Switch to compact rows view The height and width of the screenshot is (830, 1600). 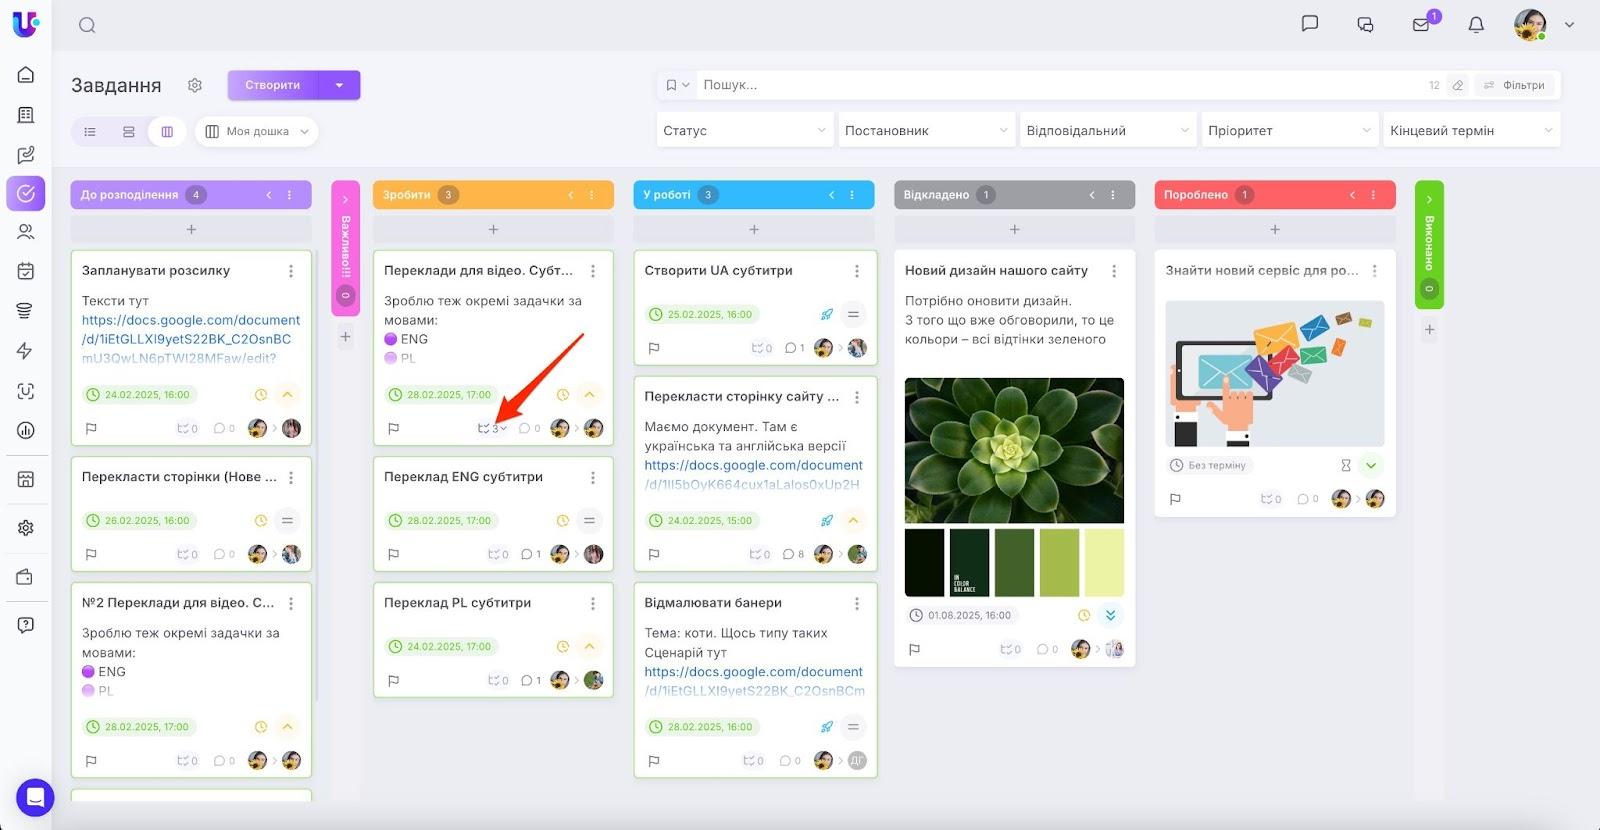128,131
